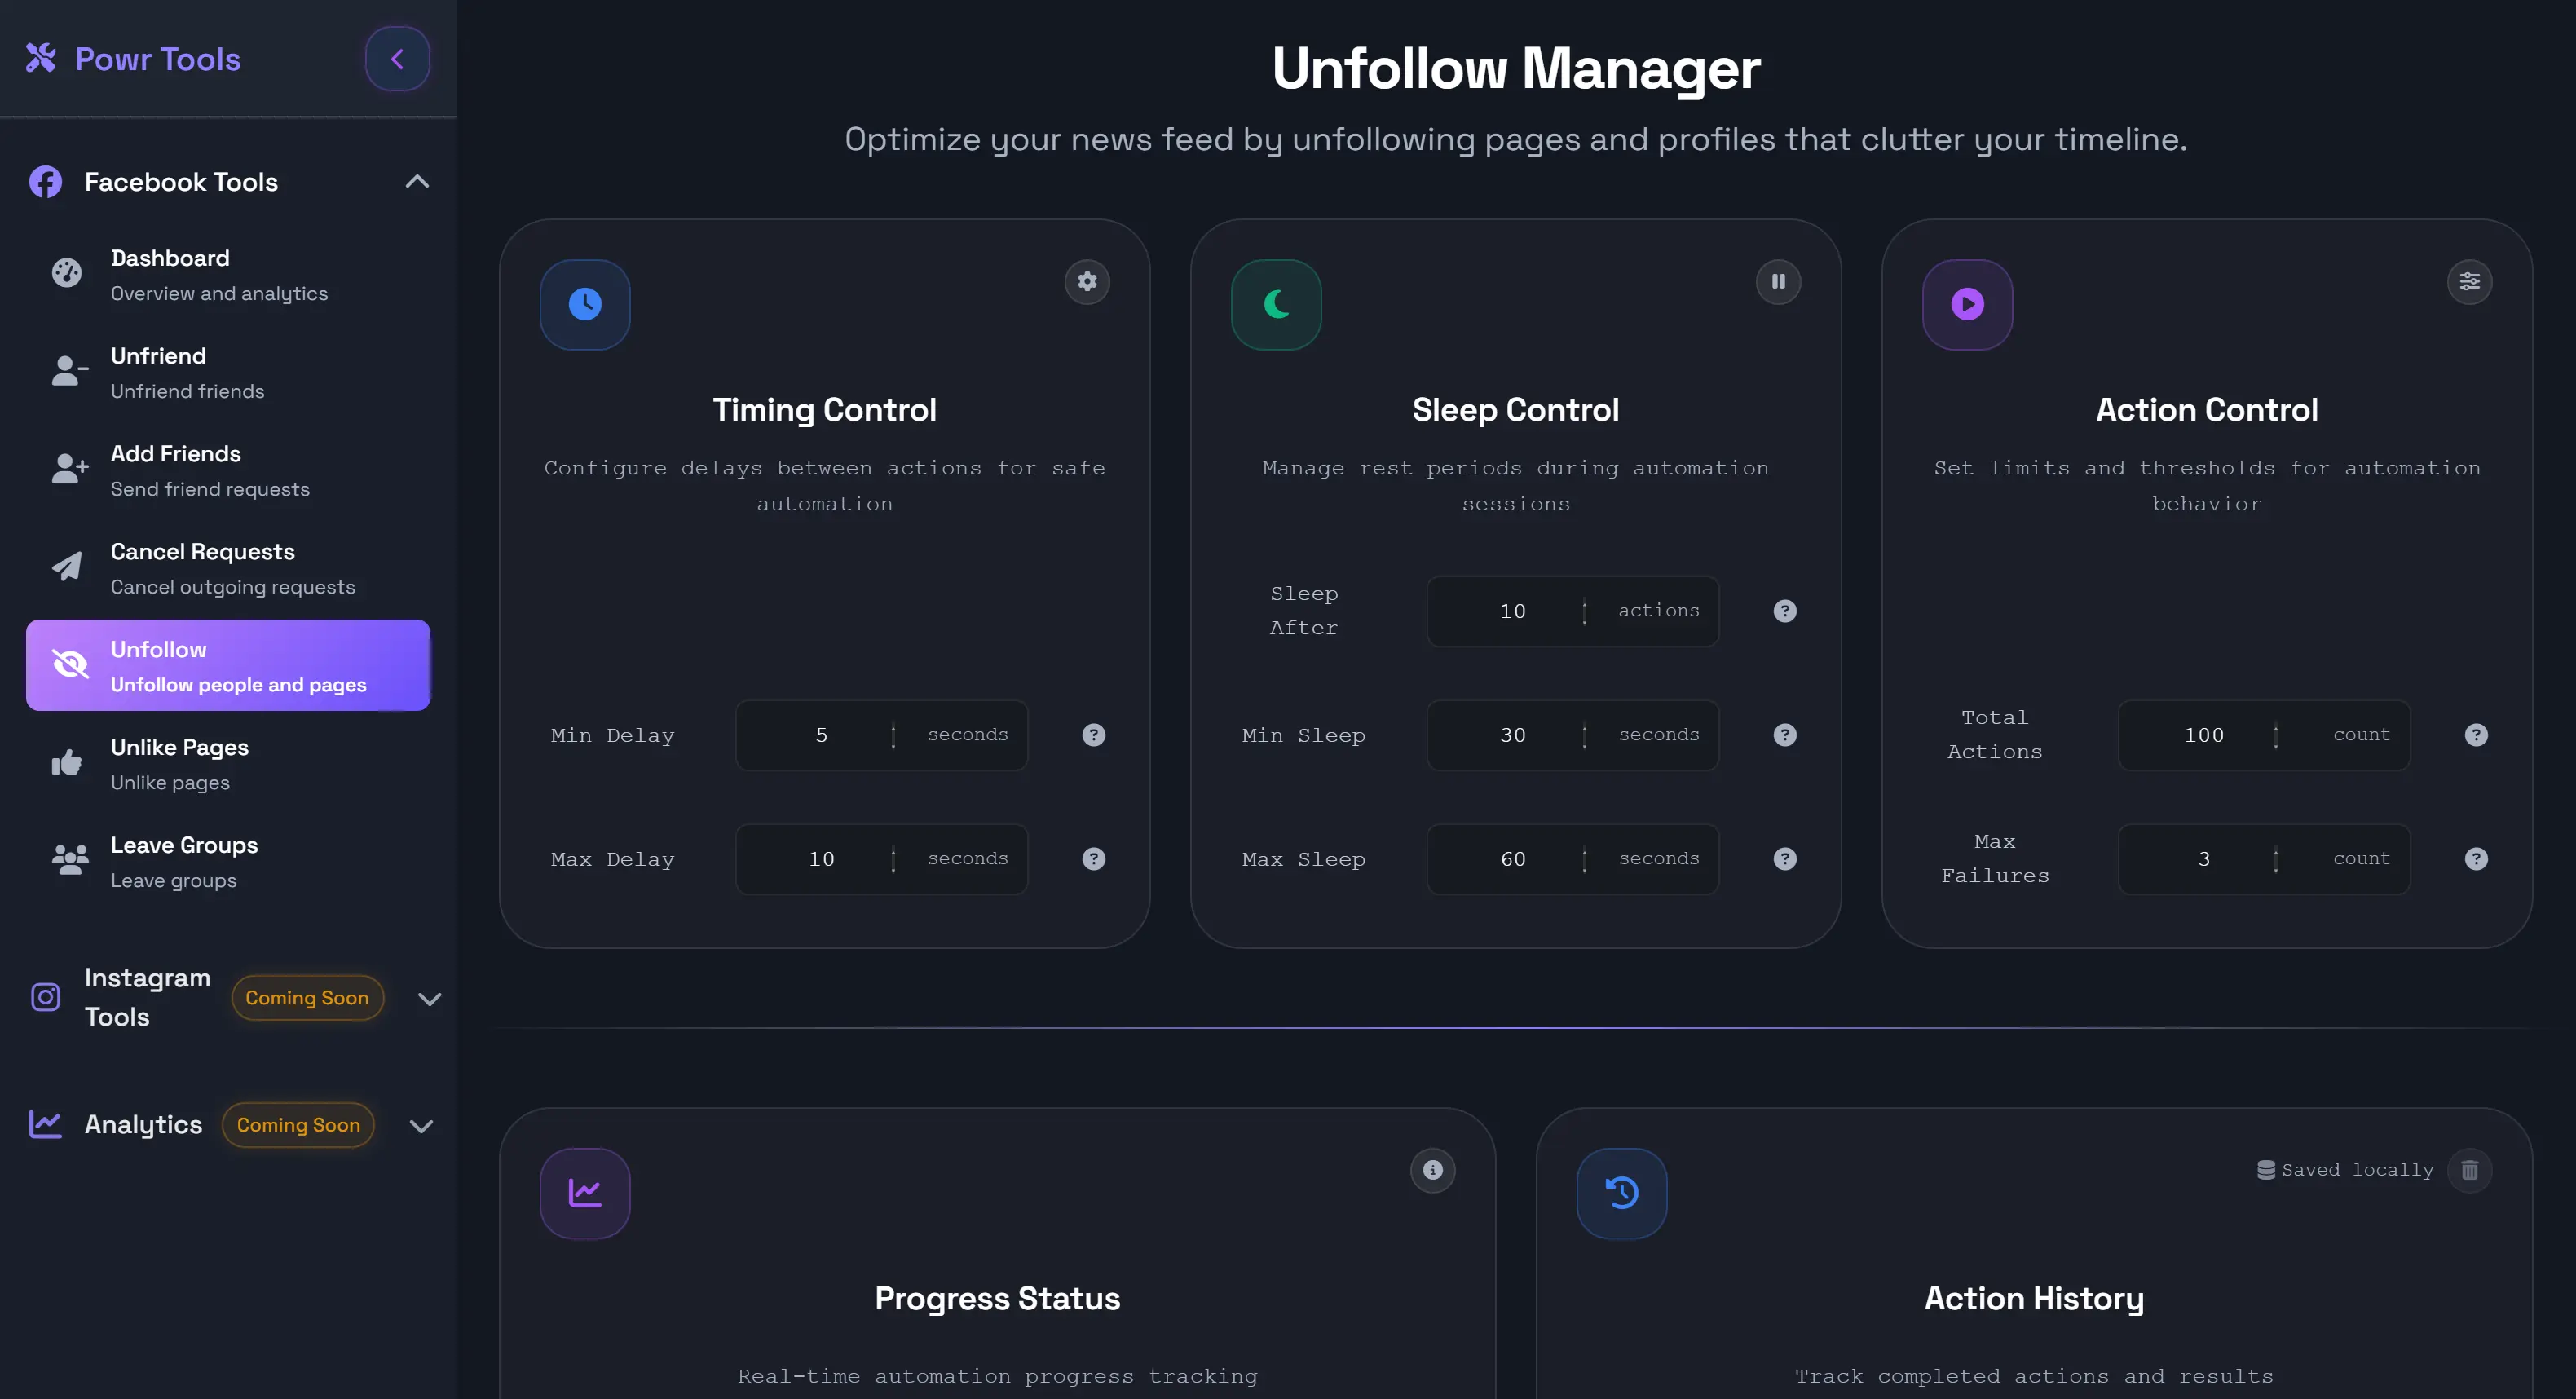Click the Instagram logo icon
The height and width of the screenshot is (1399, 2576).
click(45, 997)
